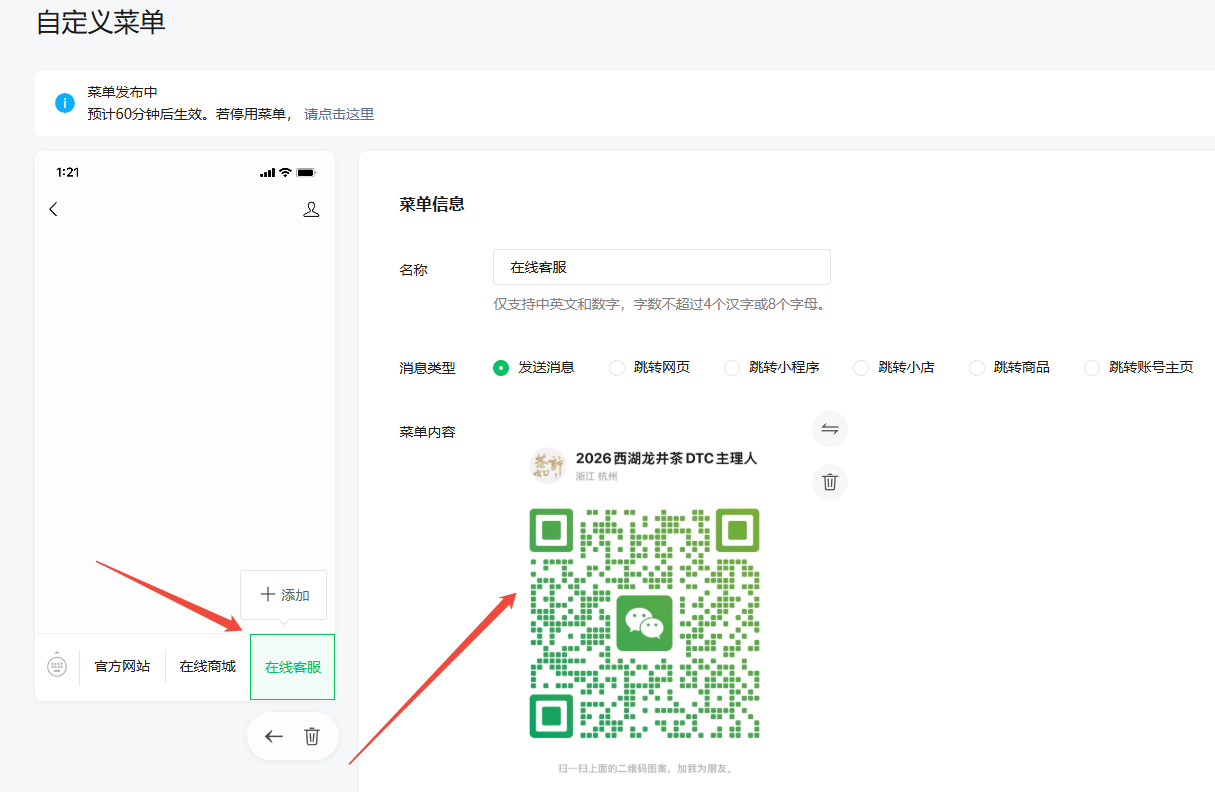Choose the 跳转网页 message type
Image resolution: width=1215 pixels, height=792 pixels.
click(x=617, y=368)
